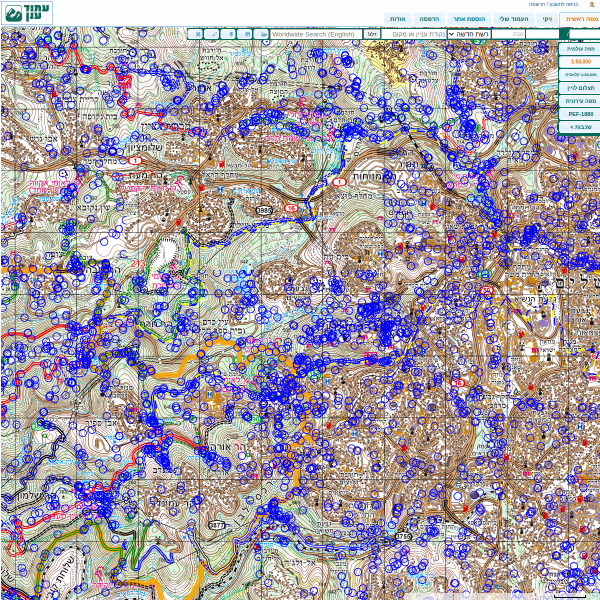Click the דלג jump button
Viewport: 600px width, 600px height.
pos(371,34)
